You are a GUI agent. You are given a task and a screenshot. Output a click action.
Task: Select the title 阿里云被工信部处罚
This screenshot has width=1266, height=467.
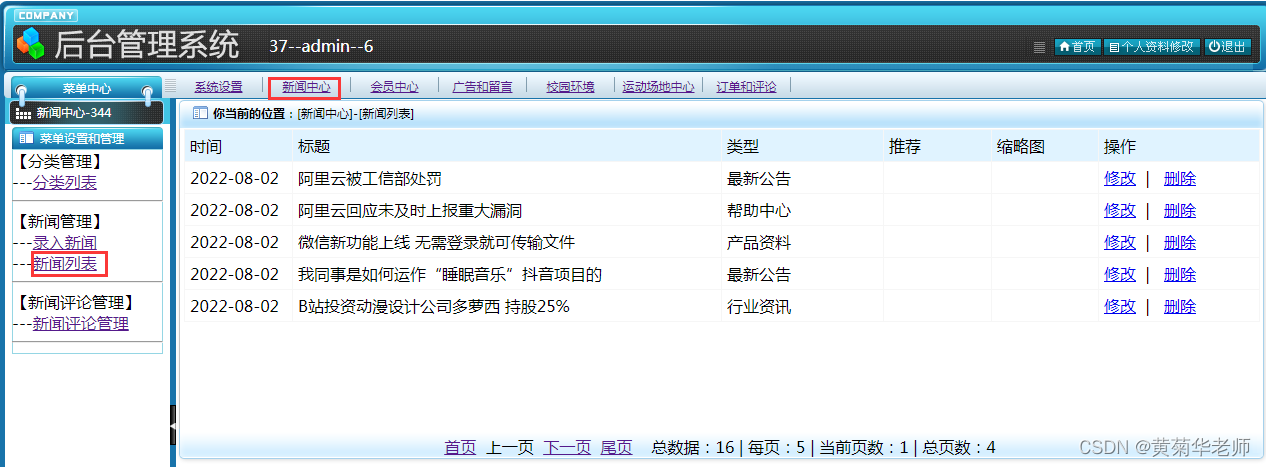(370, 179)
